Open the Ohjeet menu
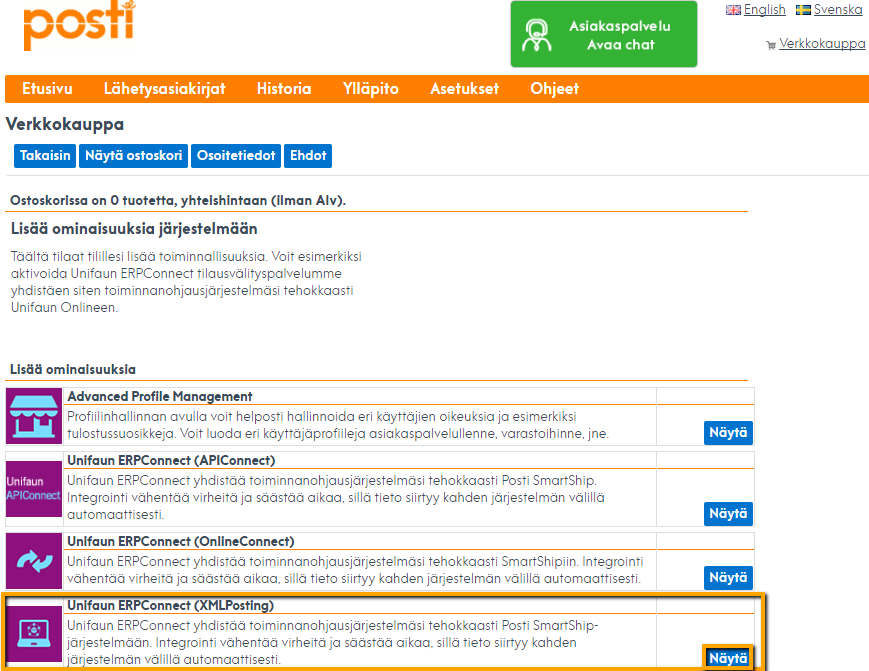 point(554,89)
